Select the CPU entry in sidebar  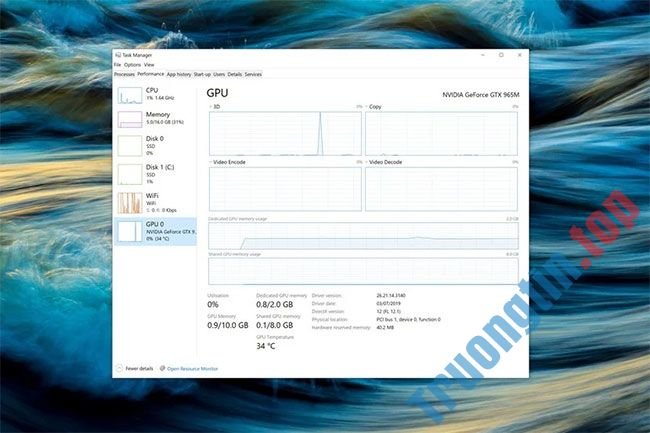tap(155, 94)
